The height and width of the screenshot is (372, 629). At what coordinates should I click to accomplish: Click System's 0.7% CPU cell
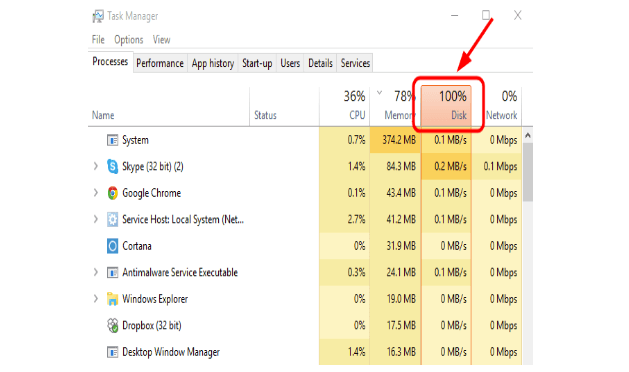tap(344, 140)
